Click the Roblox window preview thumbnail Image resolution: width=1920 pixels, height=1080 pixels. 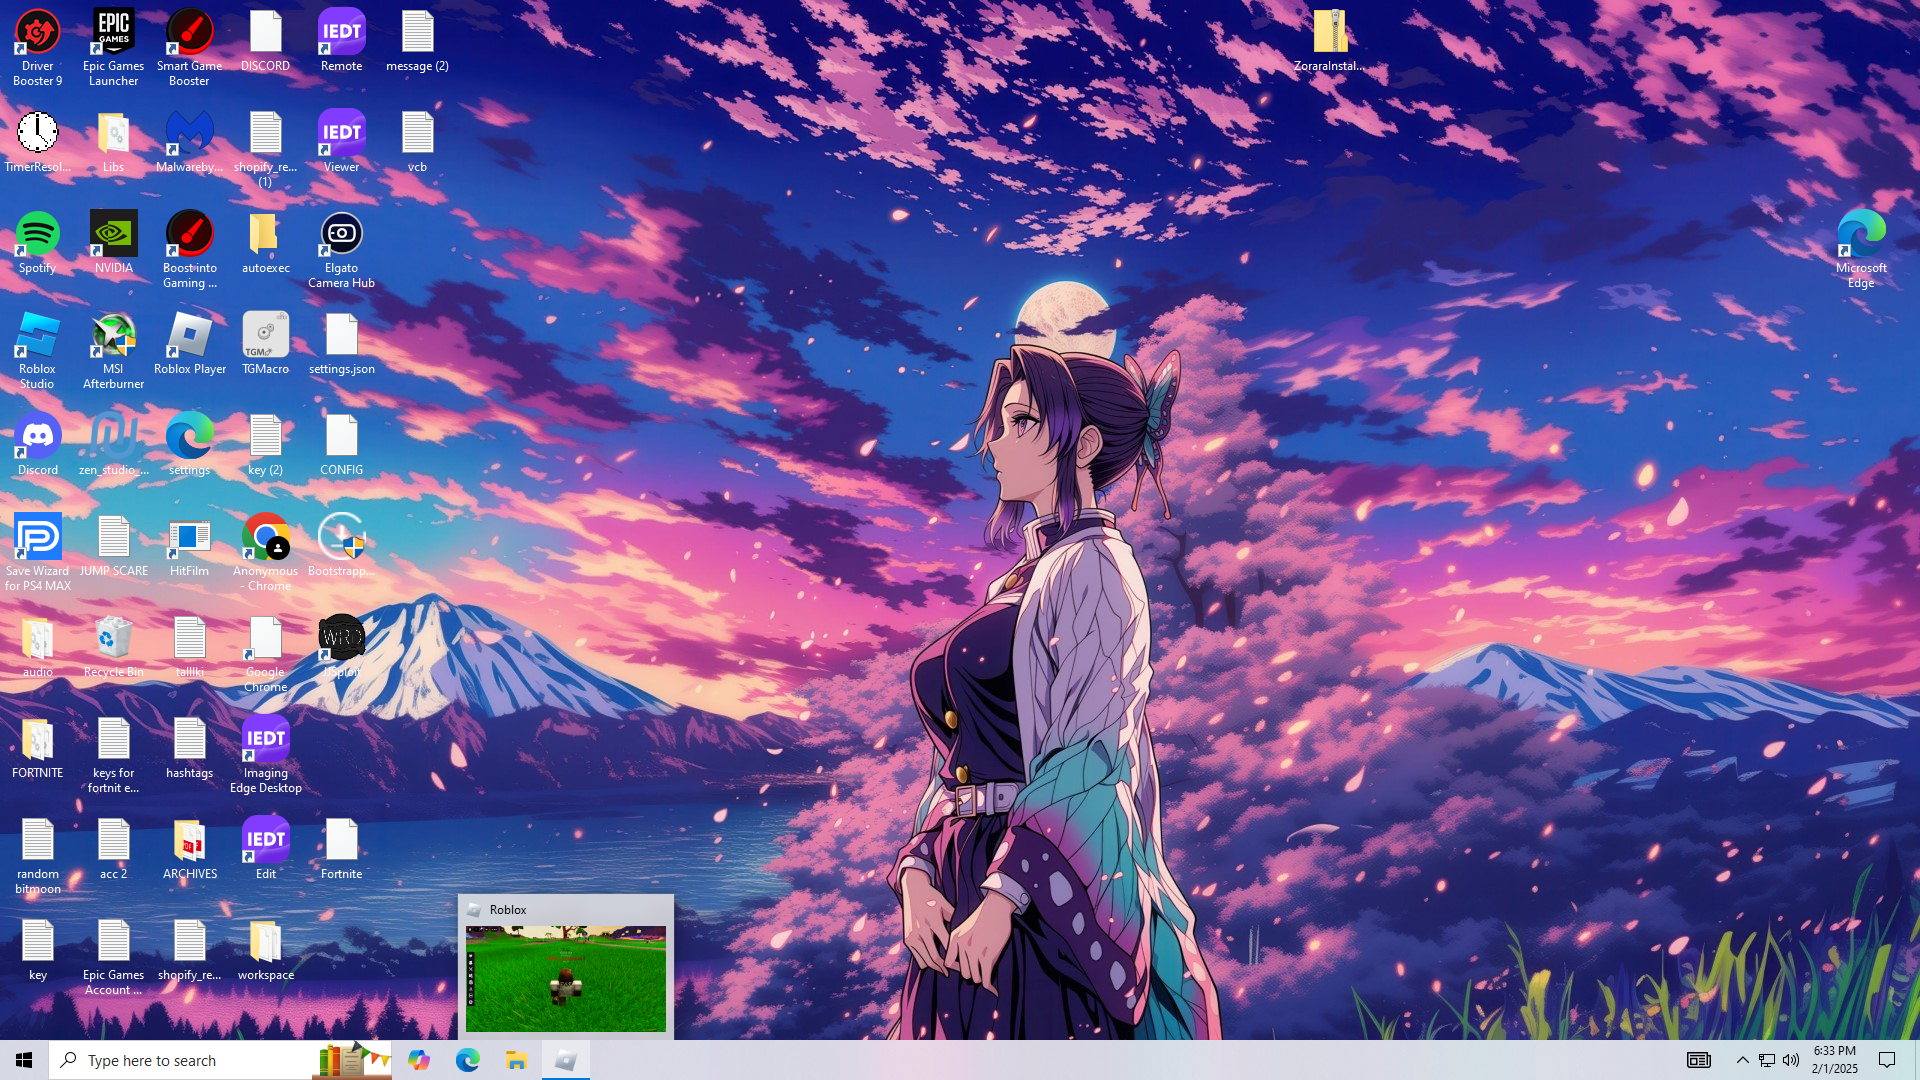tap(565, 977)
